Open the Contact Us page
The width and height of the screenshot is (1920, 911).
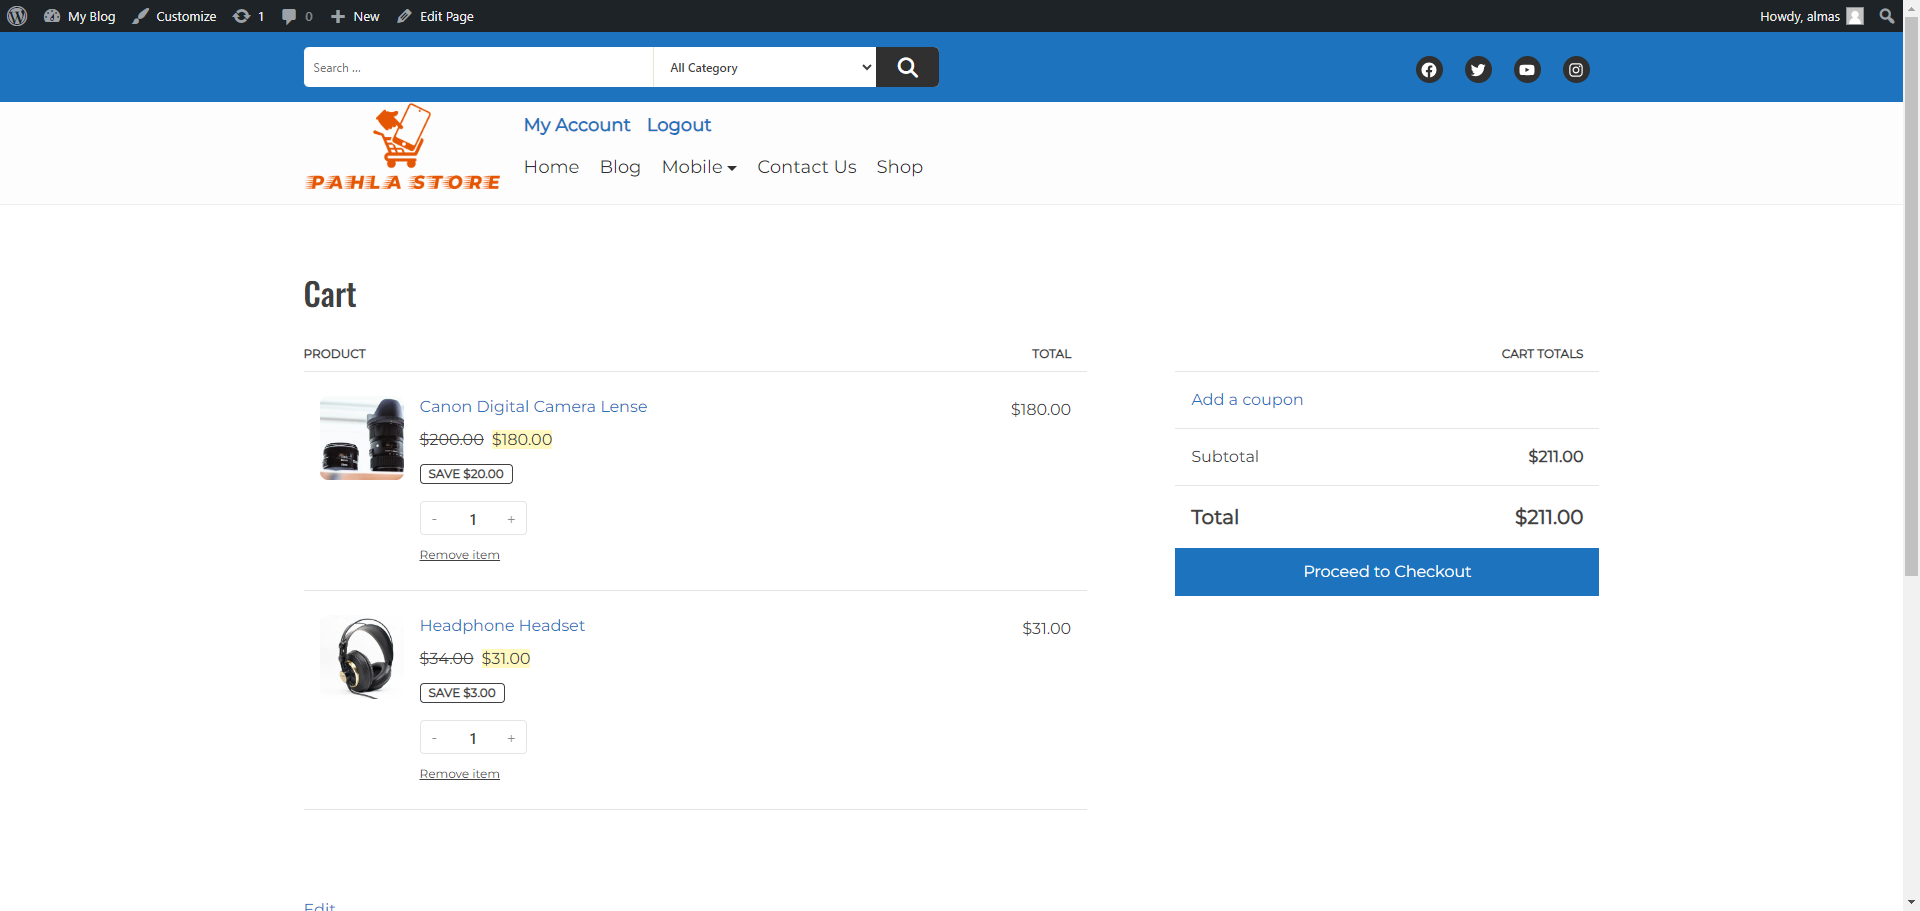pos(806,167)
